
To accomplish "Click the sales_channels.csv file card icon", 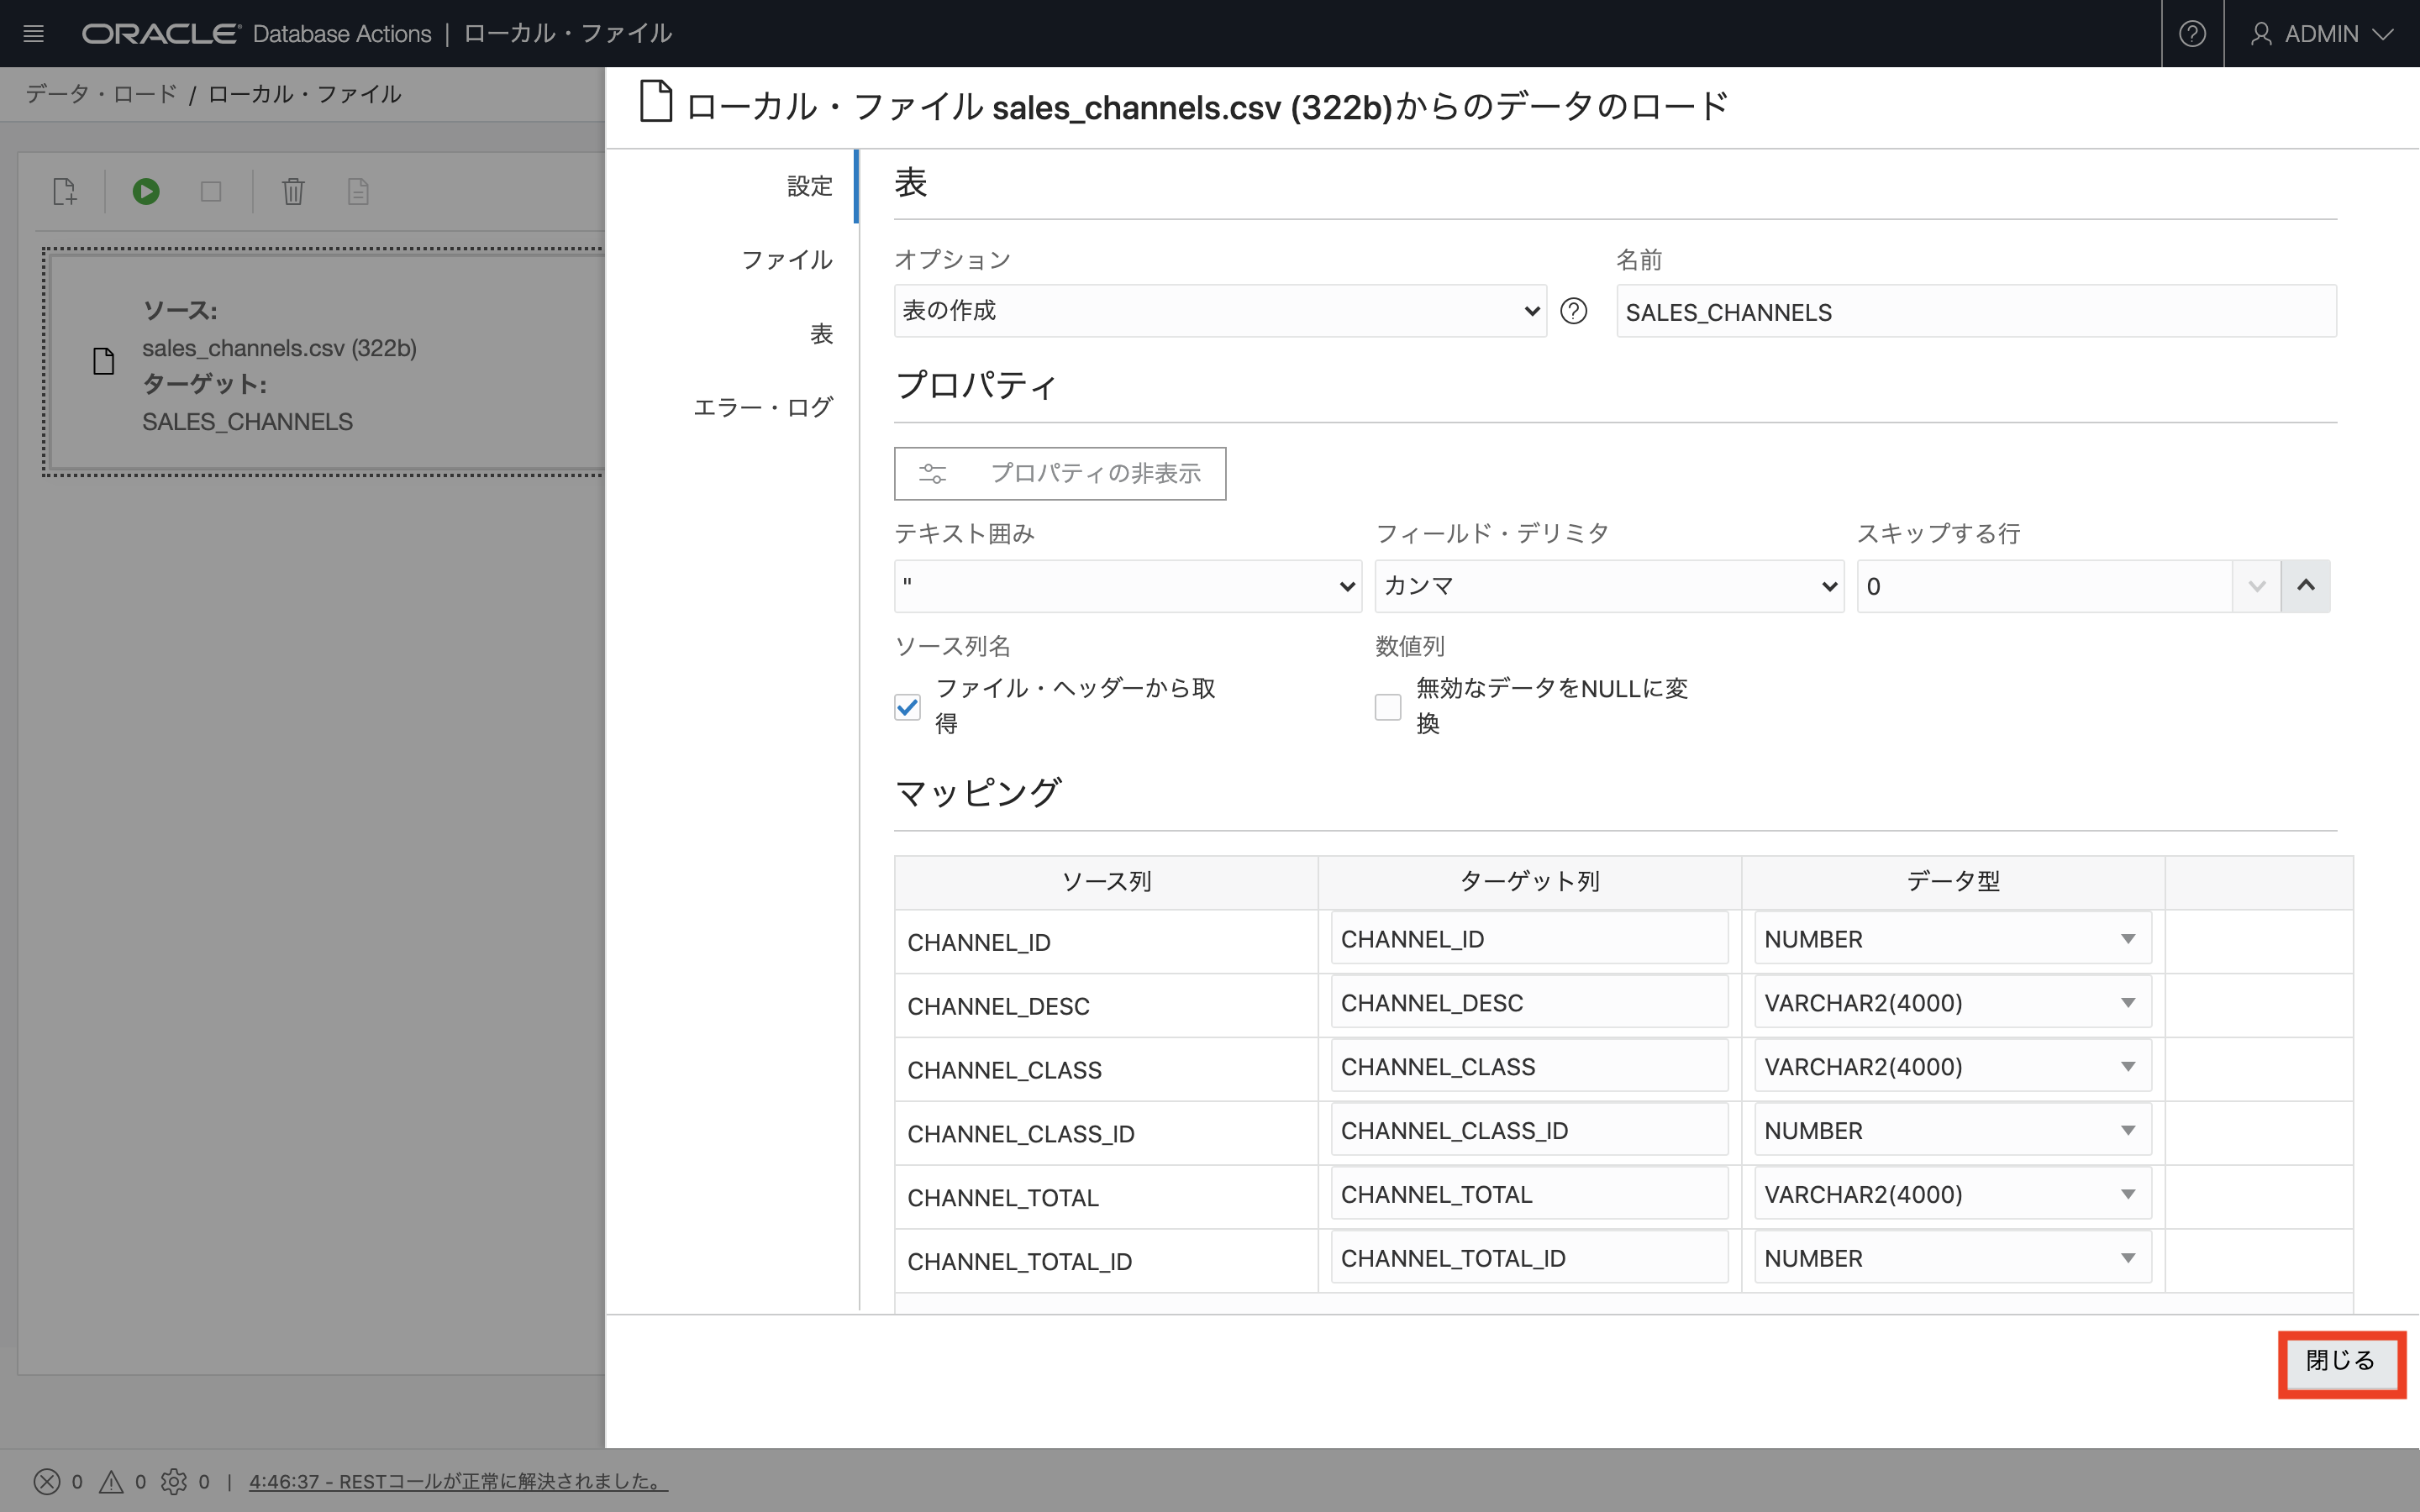I will tap(104, 361).
